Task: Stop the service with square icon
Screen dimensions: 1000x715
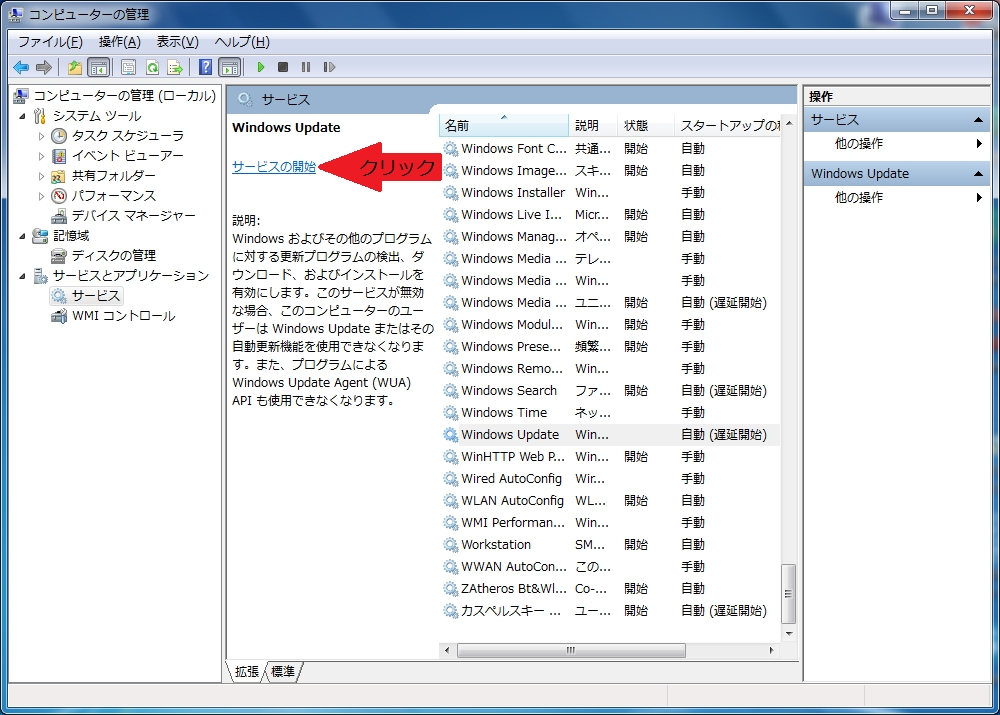Action: click(283, 67)
